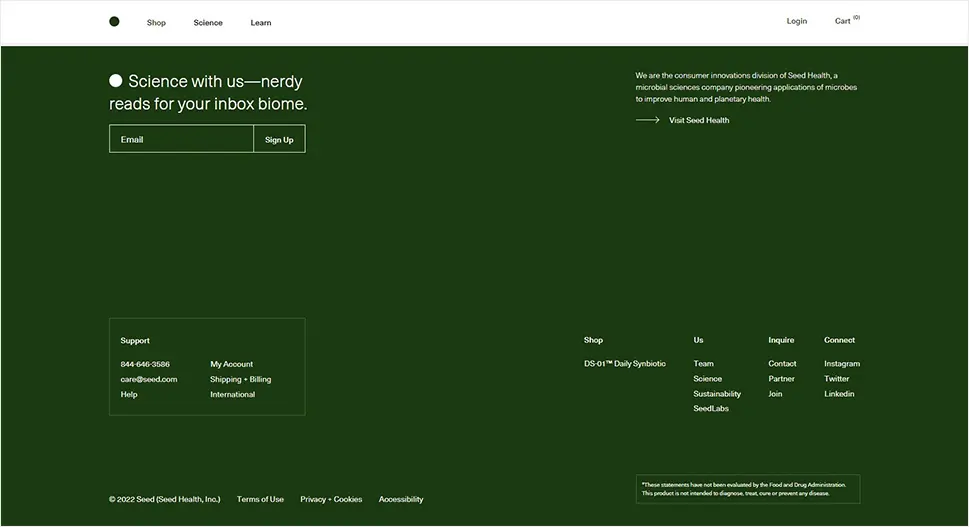
Task: Click the Inquire column heading
Action: coord(781,340)
